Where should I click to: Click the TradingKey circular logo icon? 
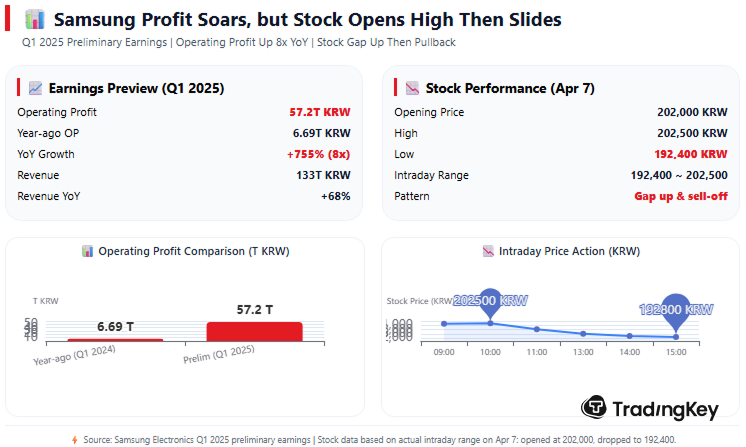click(x=595, y=407)
